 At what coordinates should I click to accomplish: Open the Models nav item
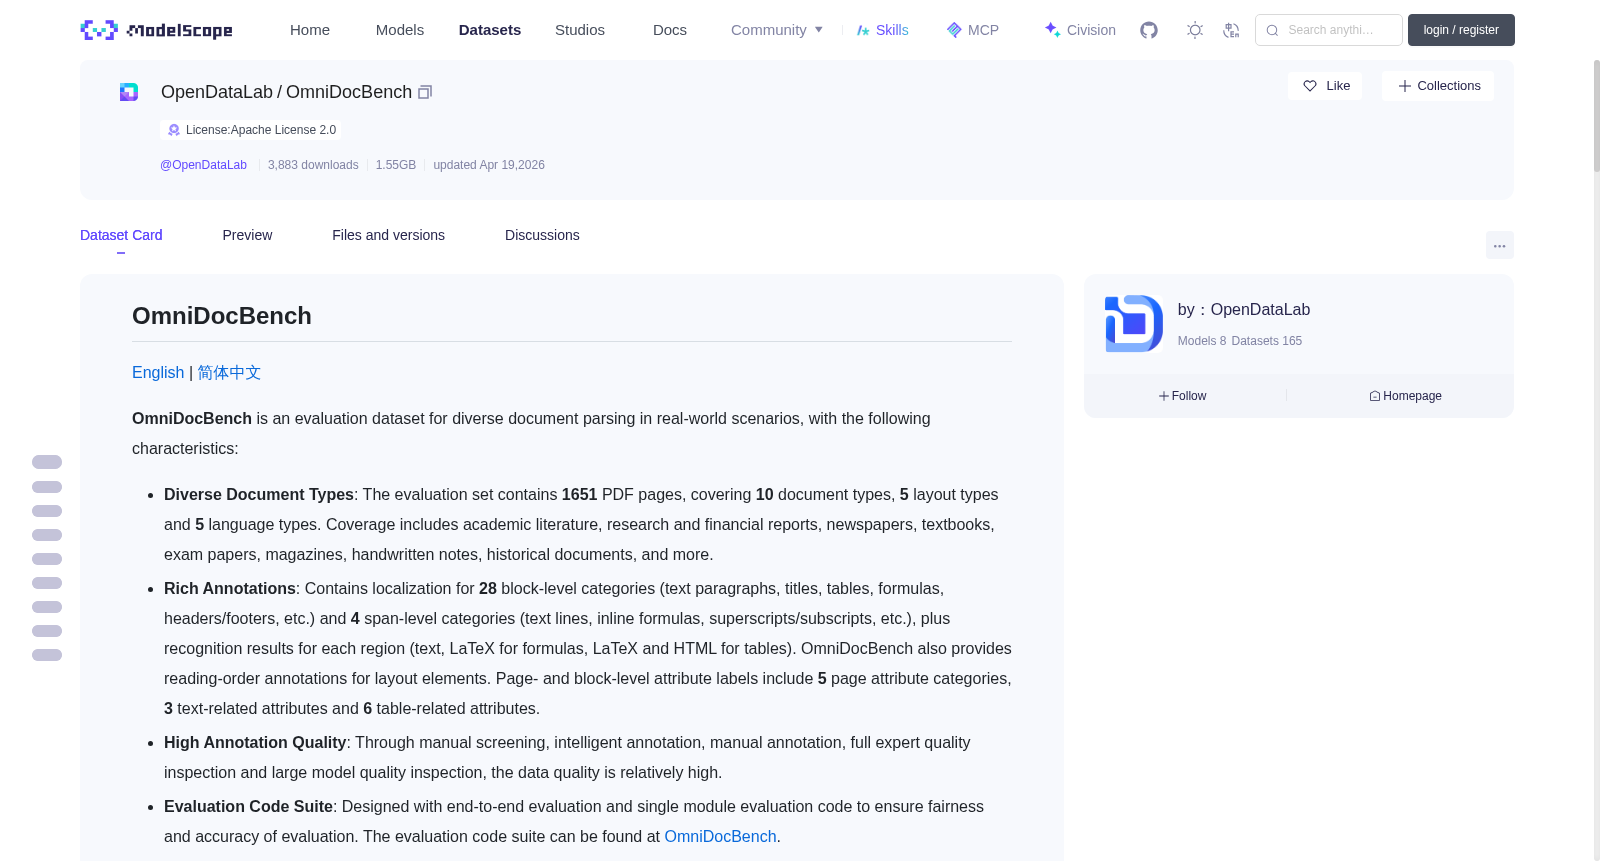[x=400, y=30]
